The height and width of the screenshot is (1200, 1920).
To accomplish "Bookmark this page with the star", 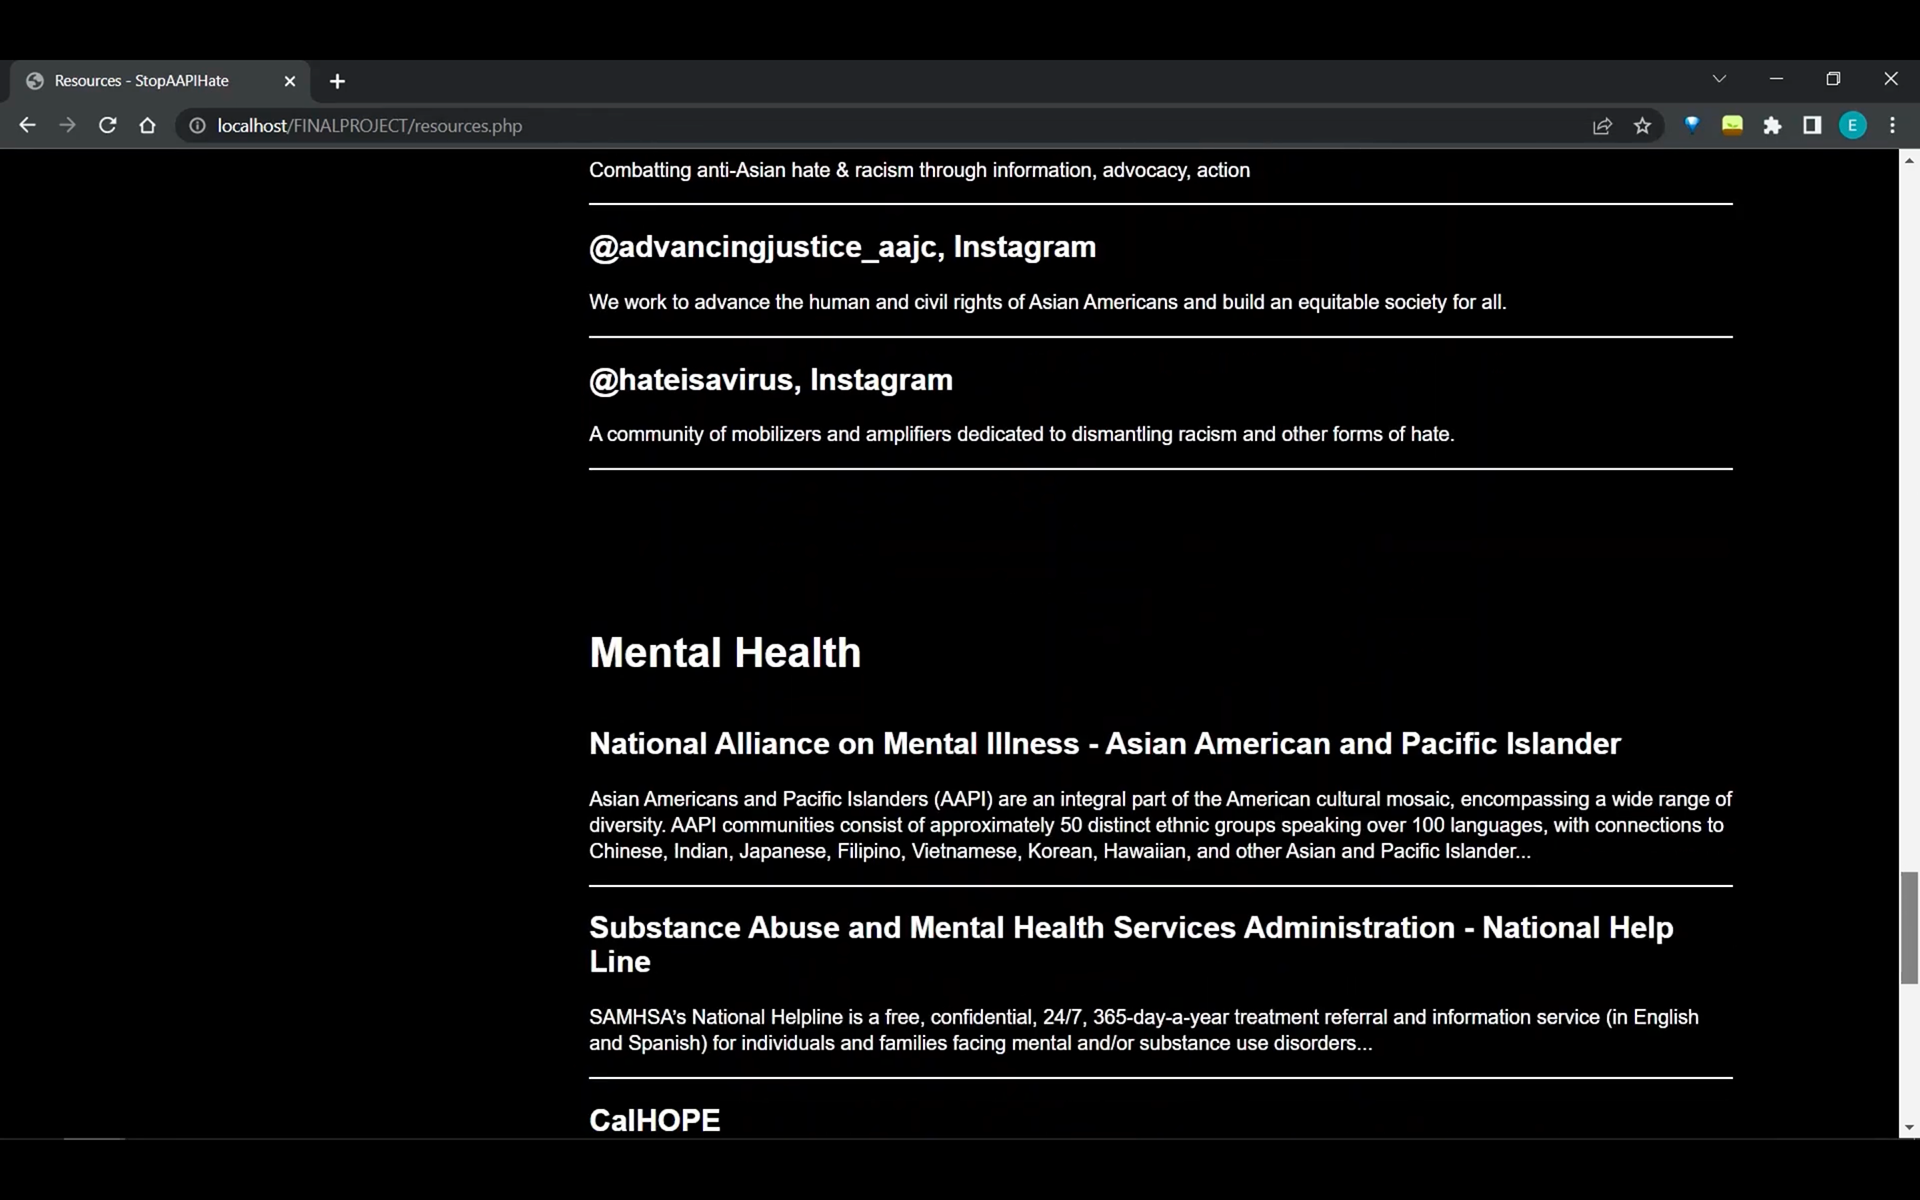I will 1642,126.
